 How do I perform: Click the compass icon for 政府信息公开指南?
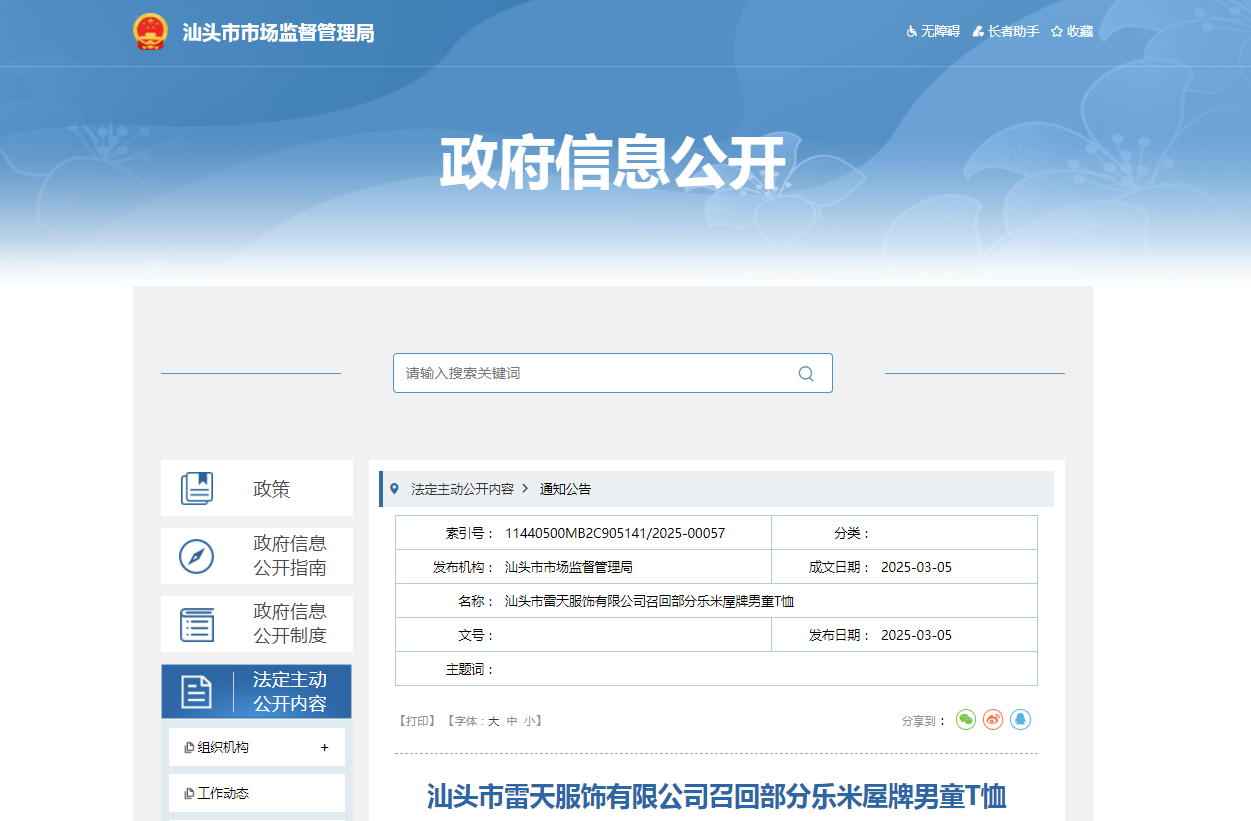197,556
